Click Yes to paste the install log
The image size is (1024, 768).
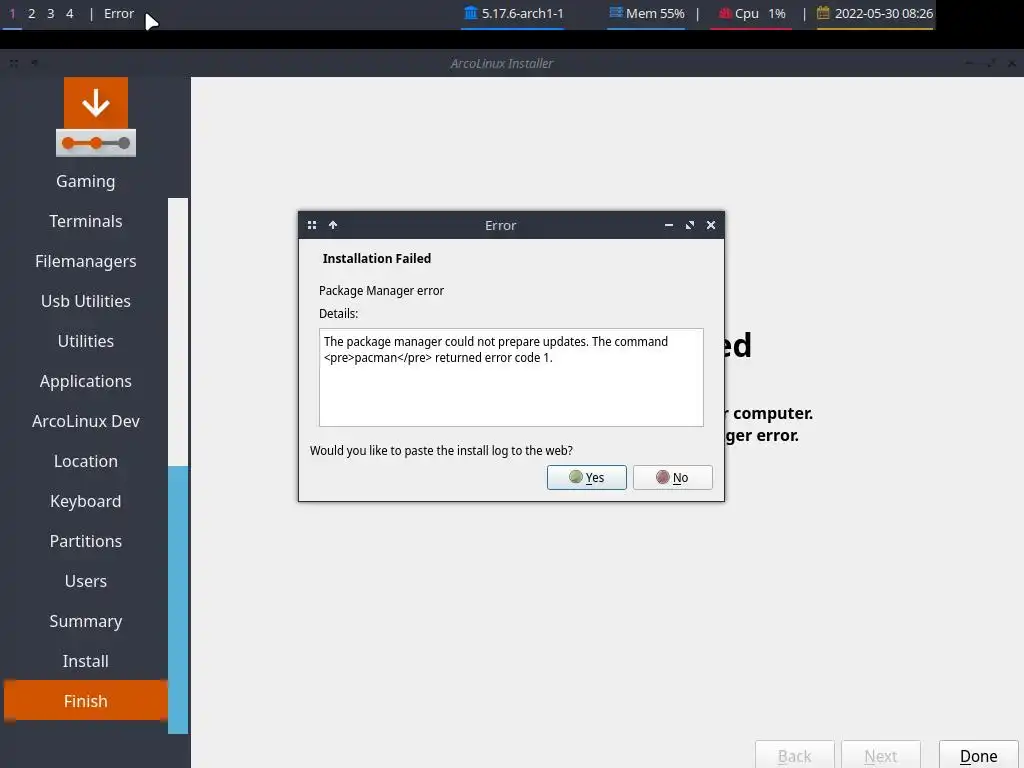(x=586, y=477)
